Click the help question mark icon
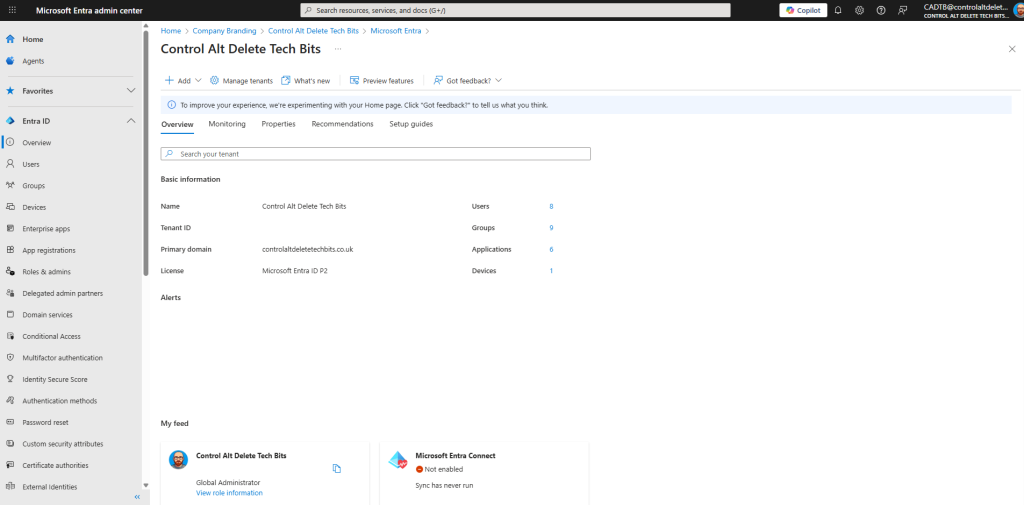Image resolution: width=1024 pixels, height=505 pixels. pos(880,10)
